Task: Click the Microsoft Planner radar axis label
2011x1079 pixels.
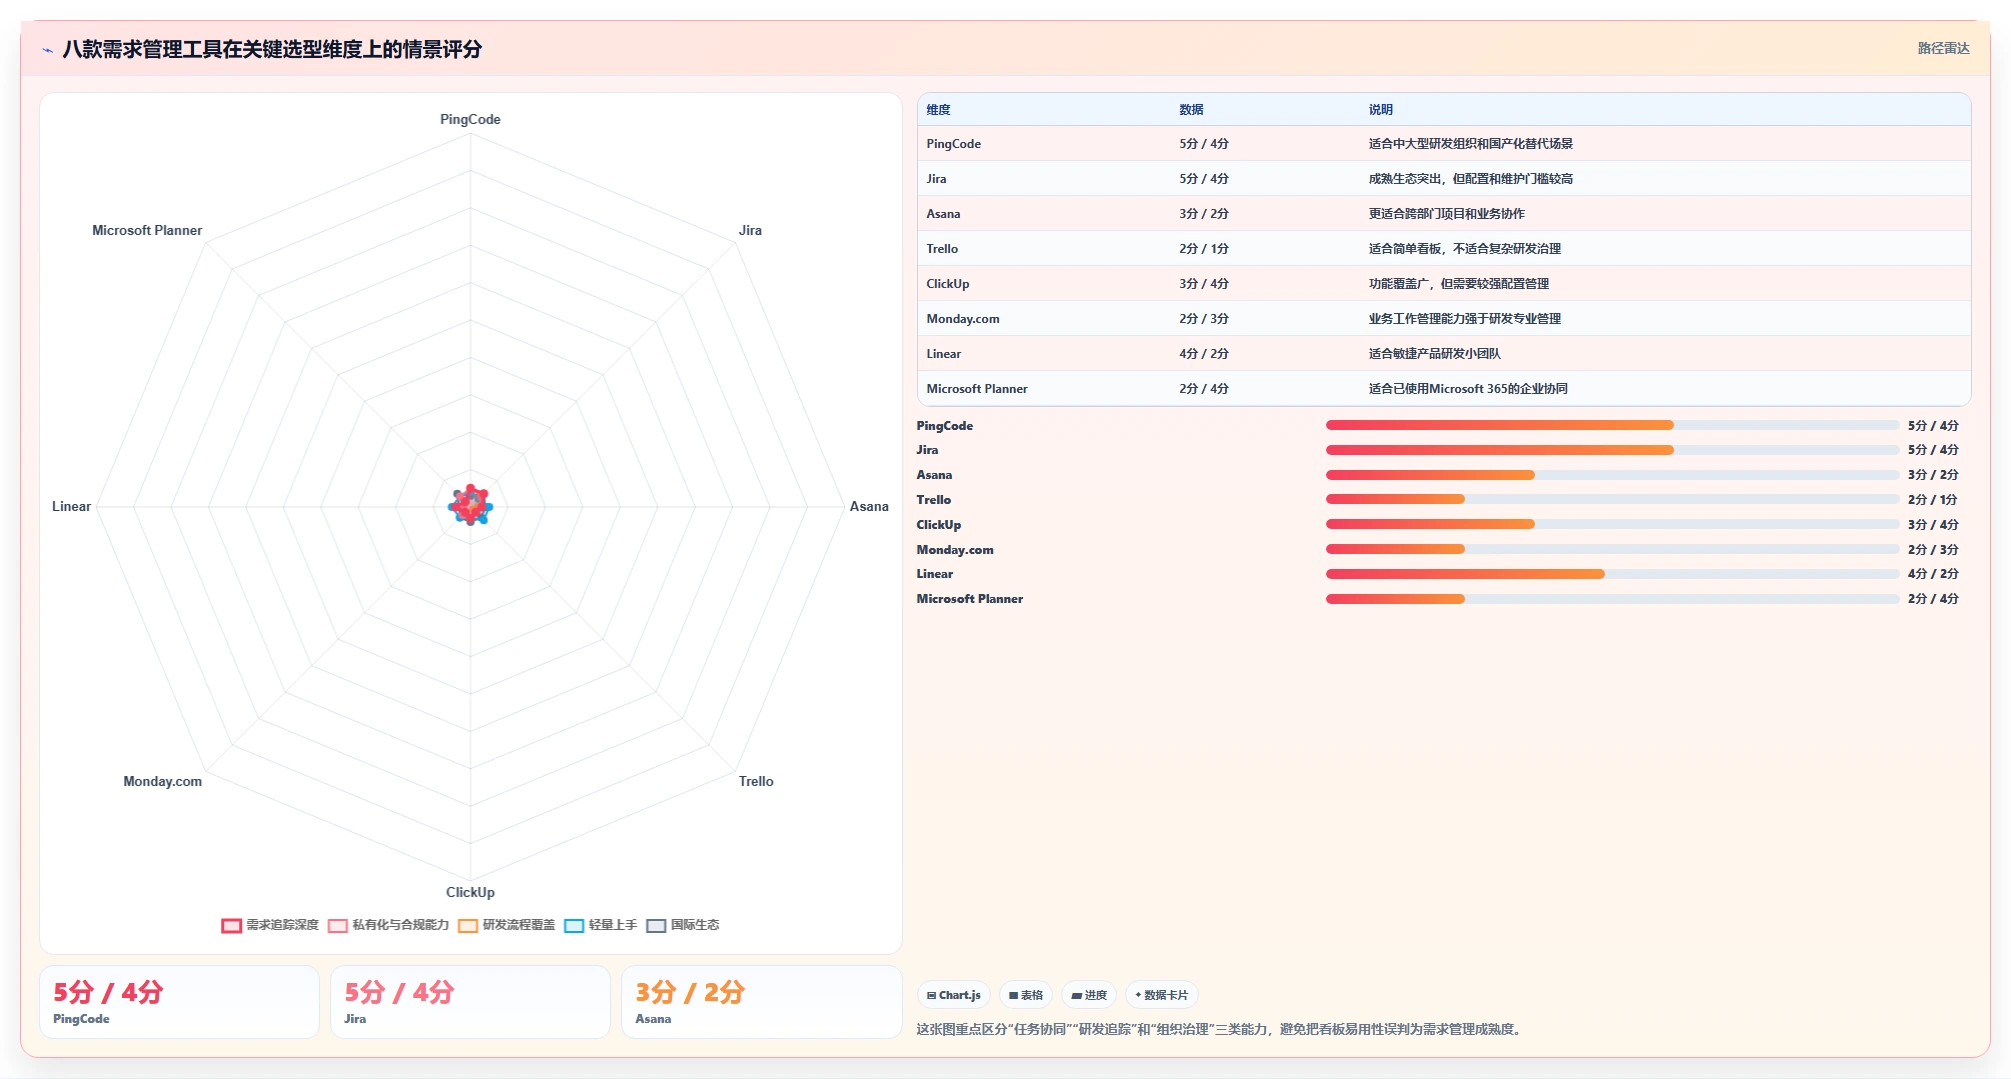Action: (147, 230)
